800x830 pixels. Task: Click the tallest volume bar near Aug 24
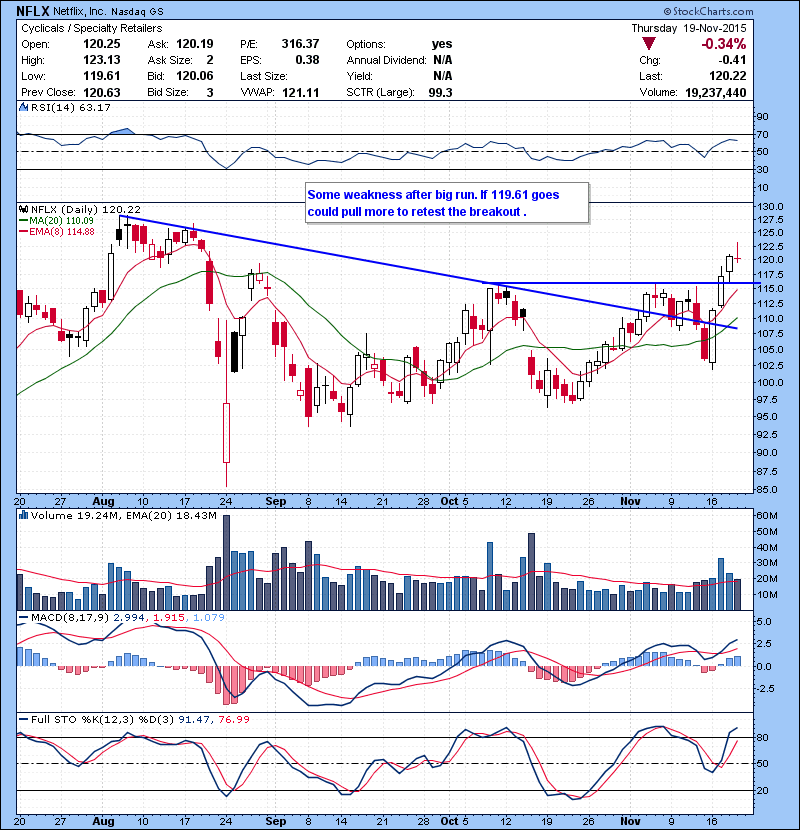pyautogui.click(x=227, y=563)
